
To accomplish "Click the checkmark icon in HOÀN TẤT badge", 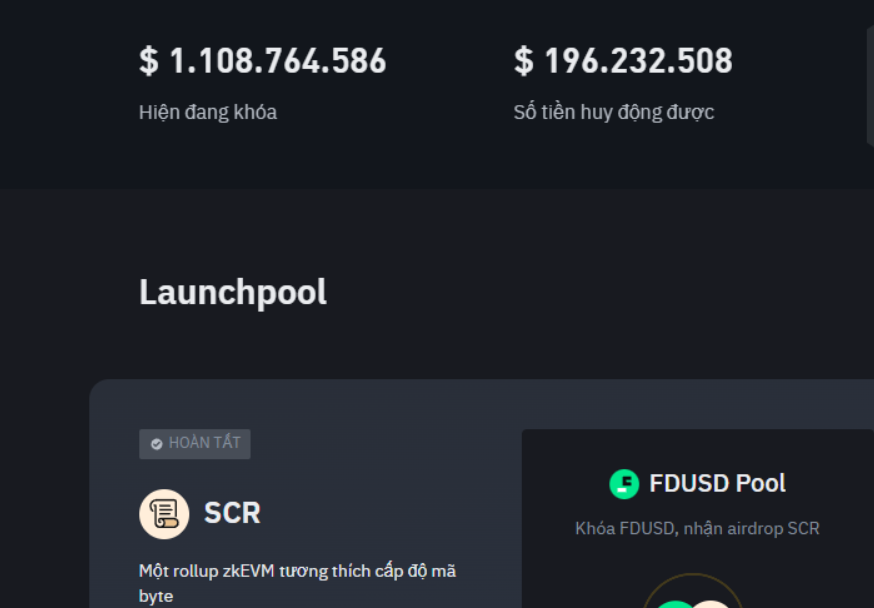I will point(156,444).
